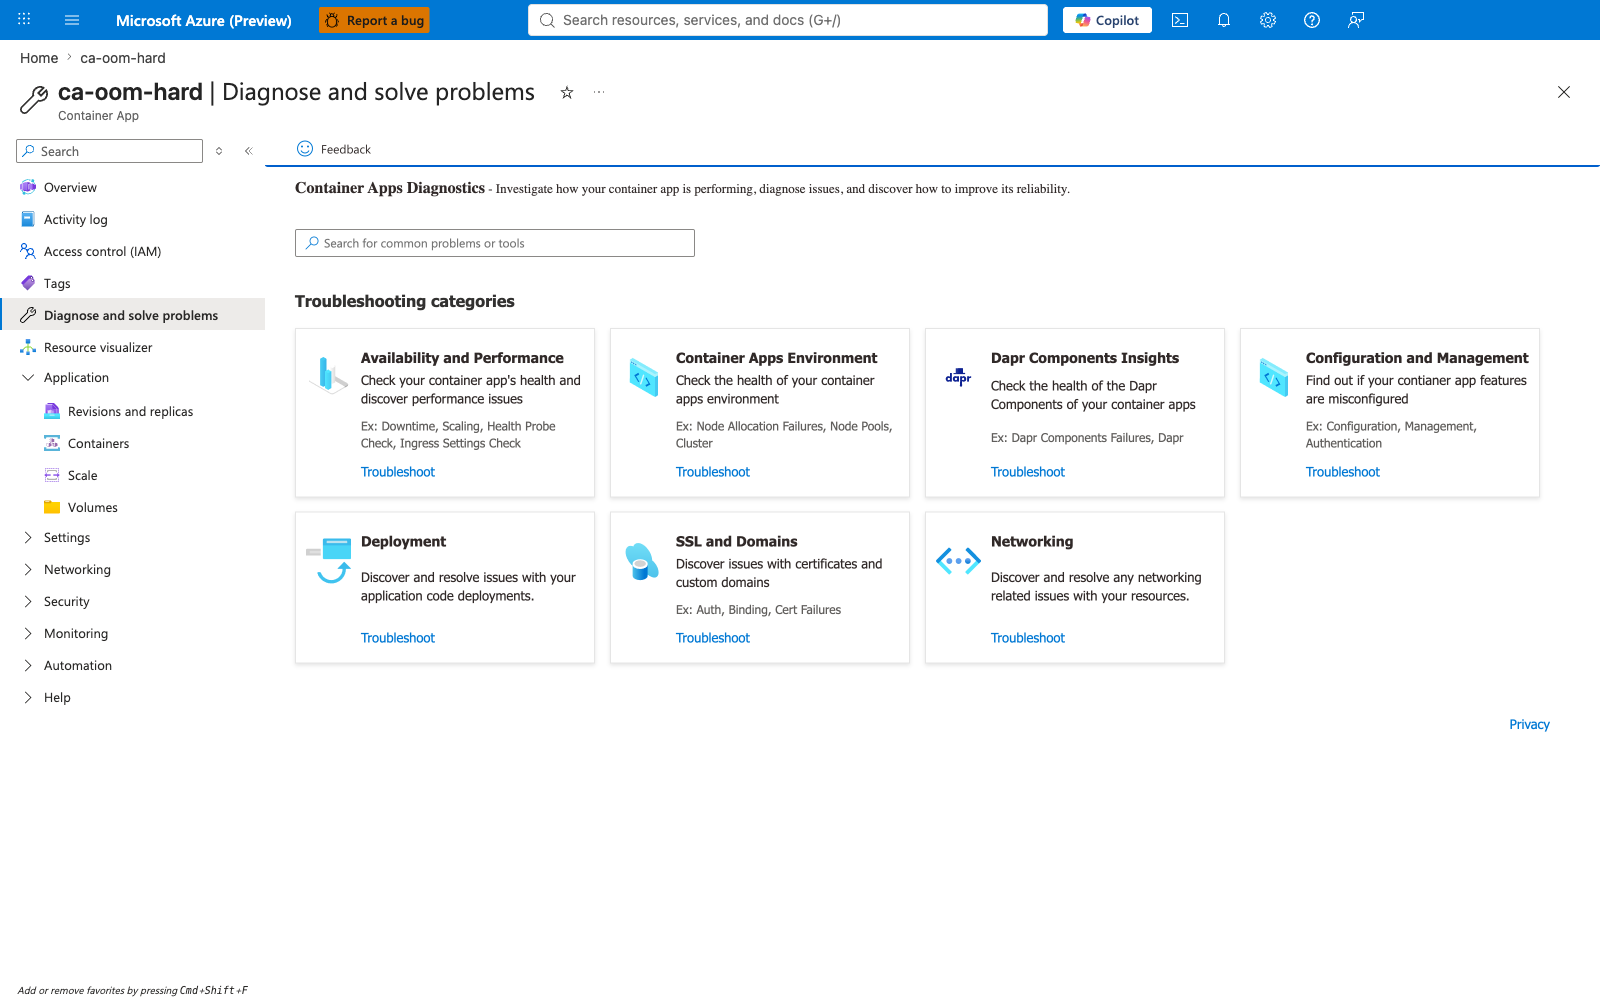This screenshot has height=1000, width=1600.
Task: Open the more options ellipsis by title
Action: tap(599, 92)
